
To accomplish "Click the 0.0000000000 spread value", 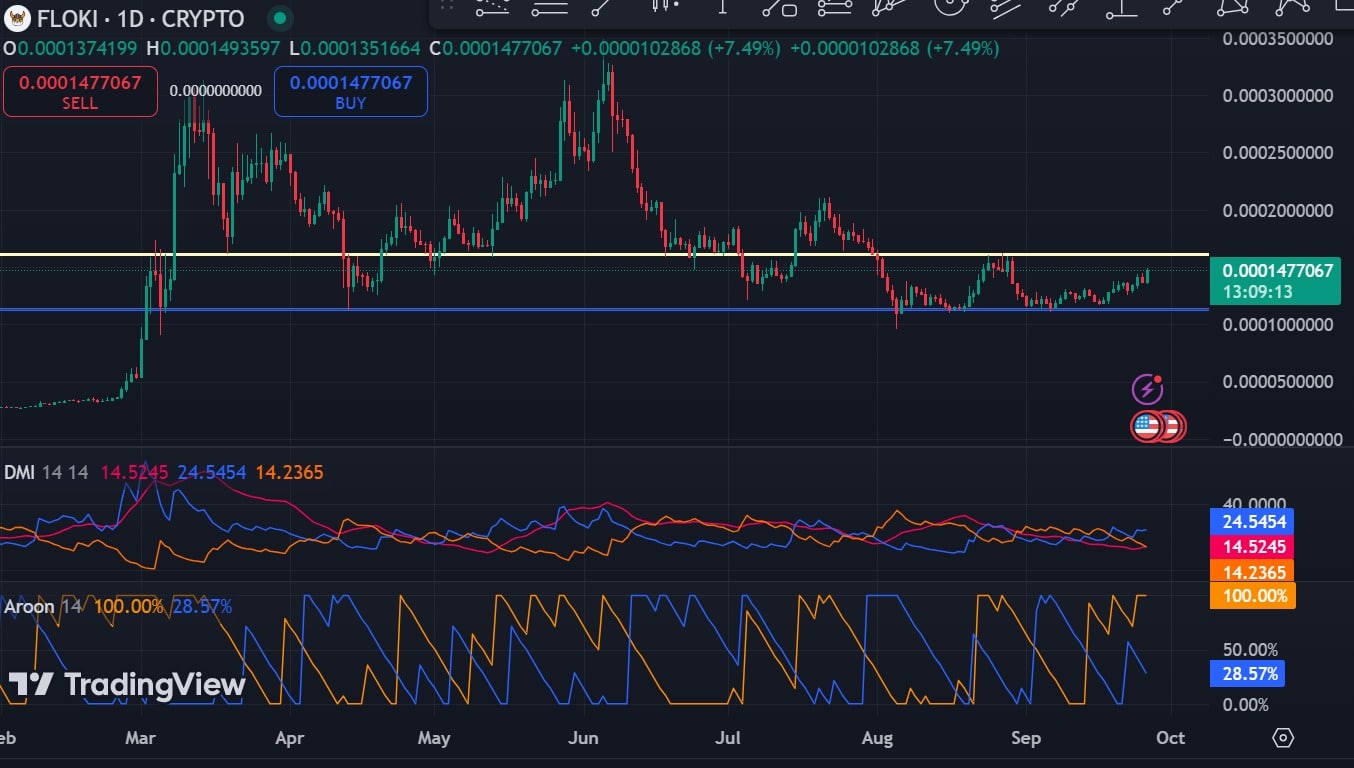I will click(x=216, y=91).
